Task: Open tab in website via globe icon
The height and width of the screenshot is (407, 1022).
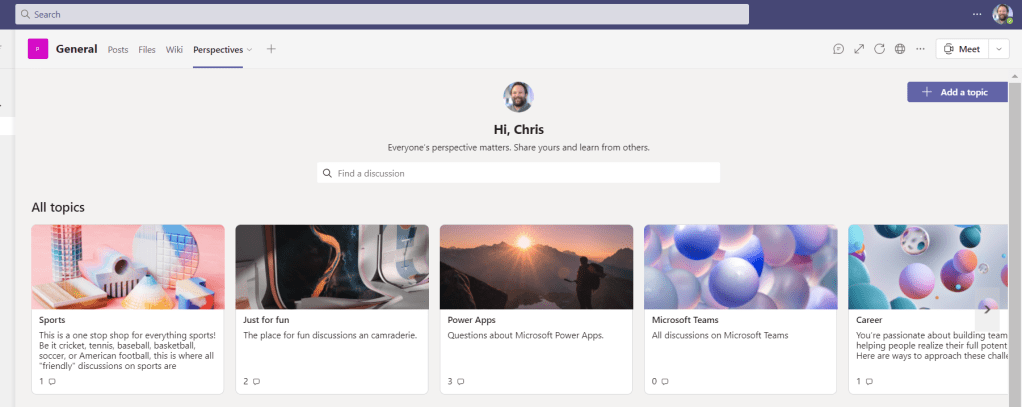Action: click(900, 49)
